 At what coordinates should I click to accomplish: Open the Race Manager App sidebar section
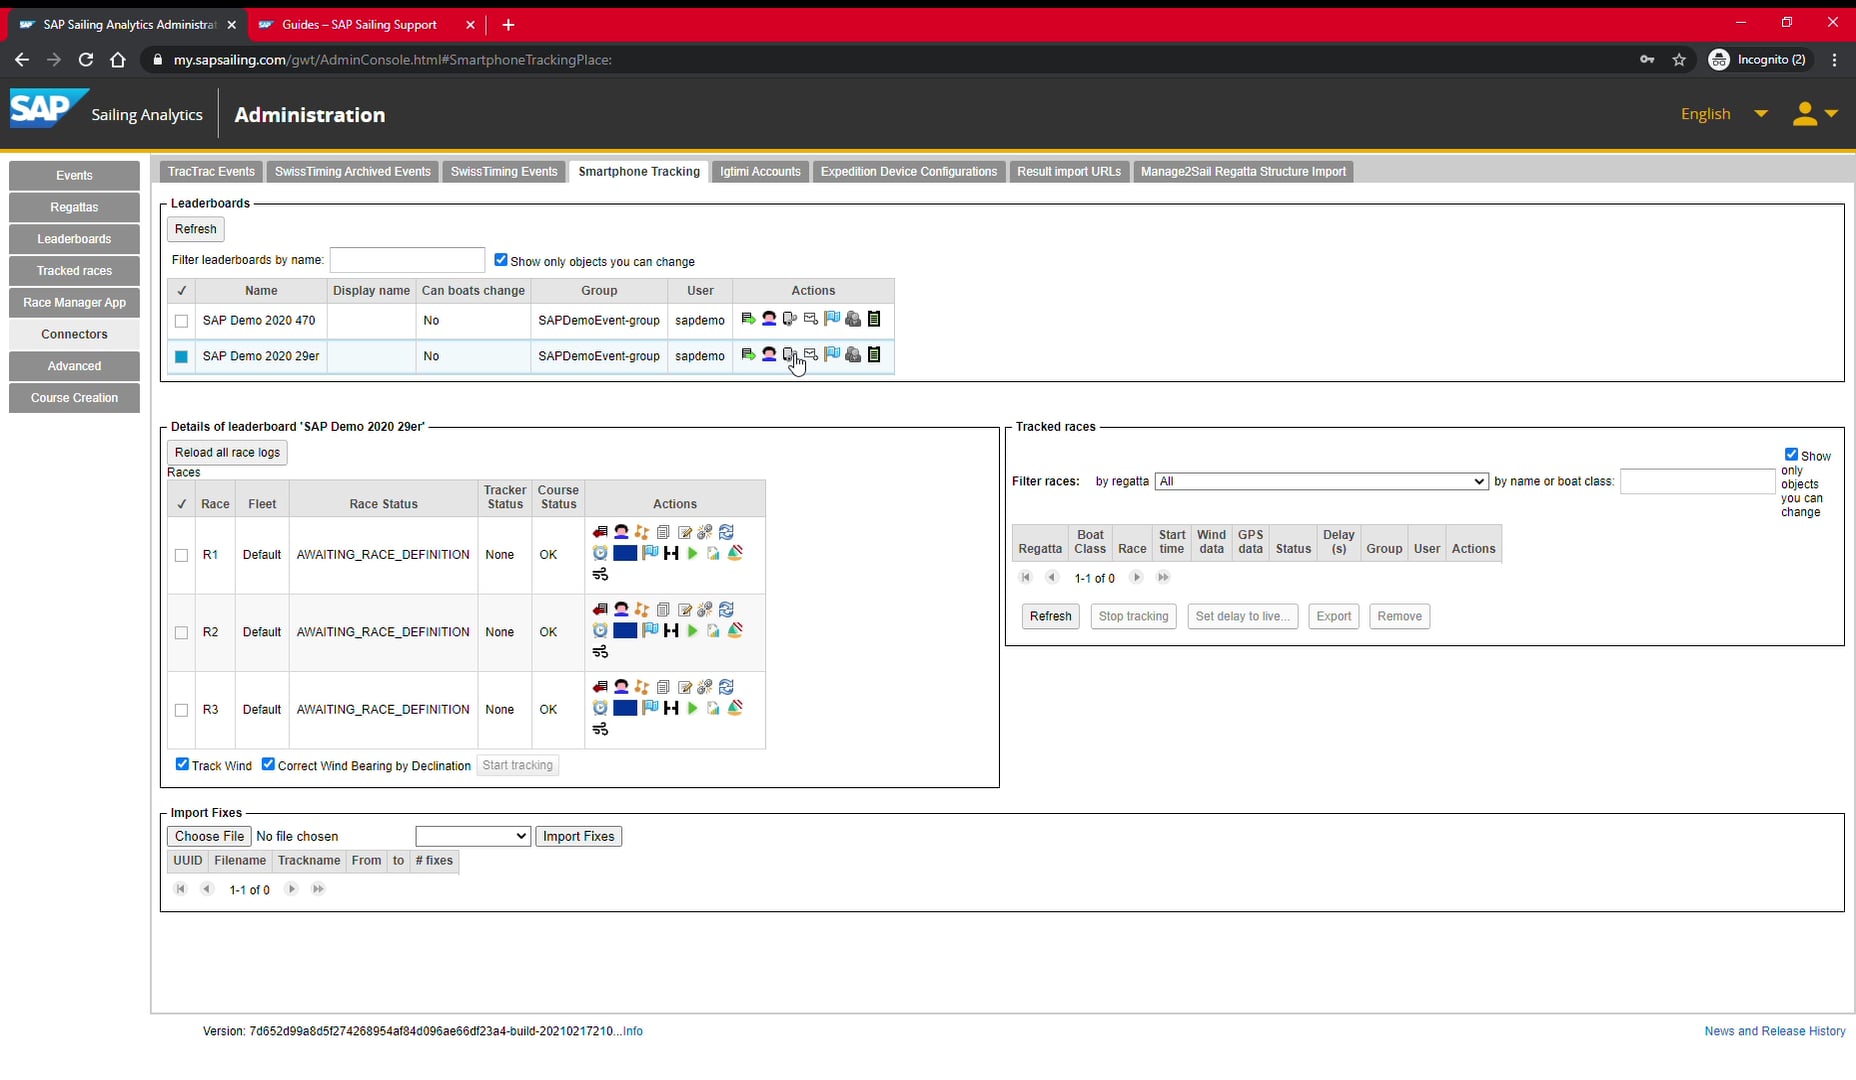coord(74,302)
